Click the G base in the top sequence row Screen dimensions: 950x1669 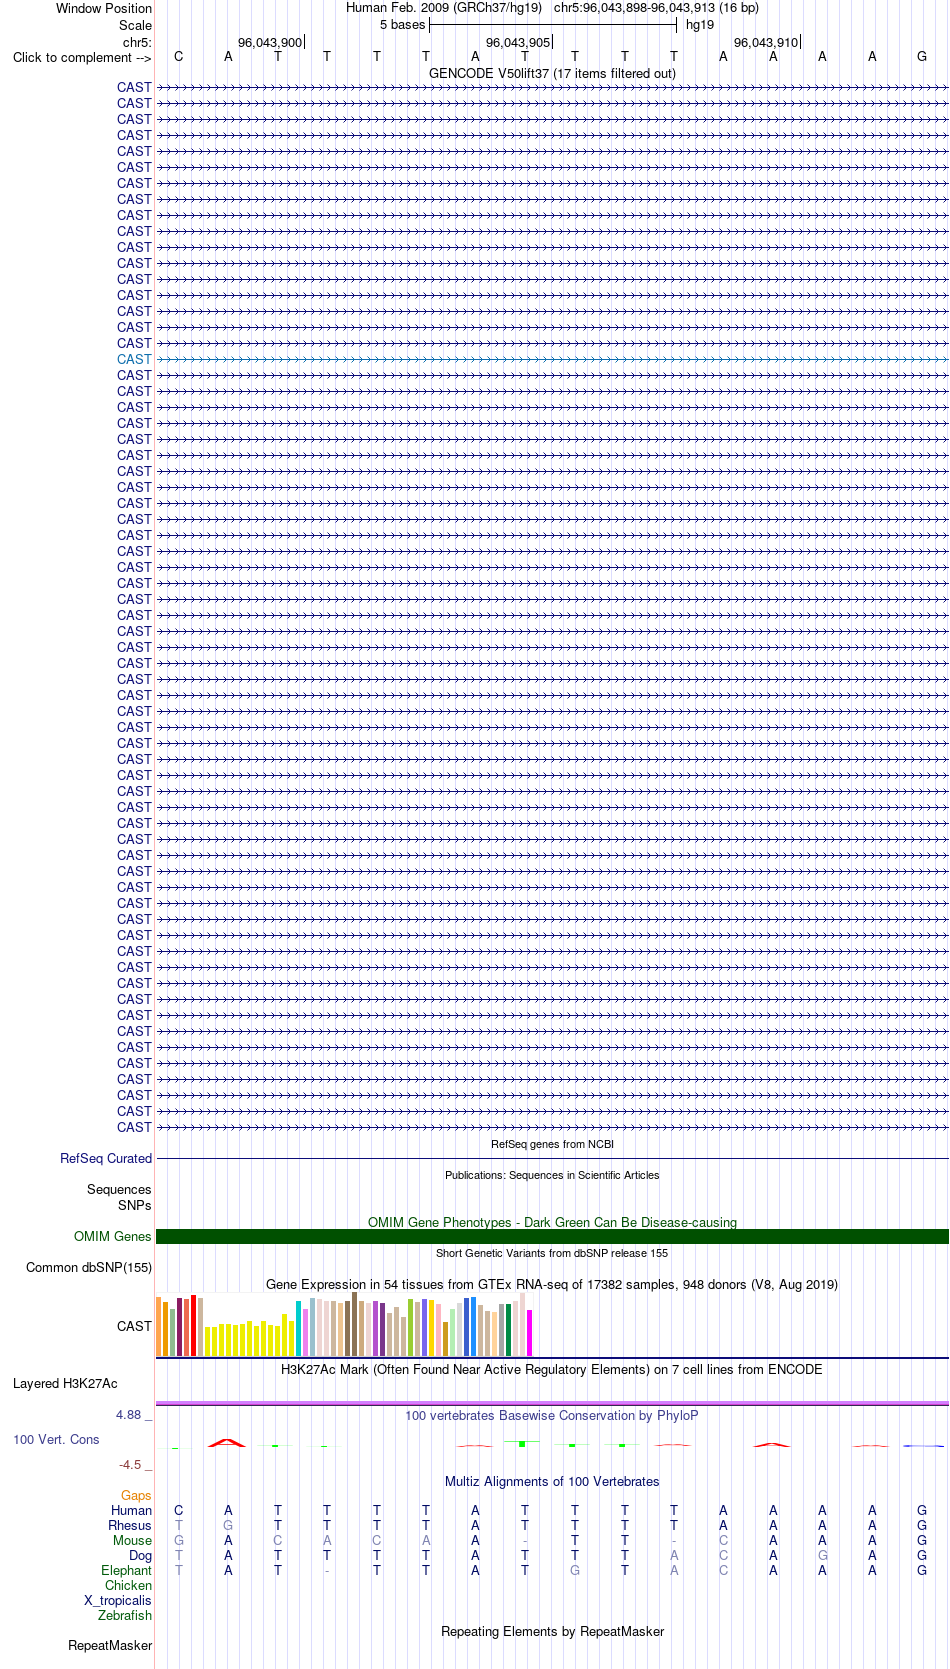tap(922, 56)
